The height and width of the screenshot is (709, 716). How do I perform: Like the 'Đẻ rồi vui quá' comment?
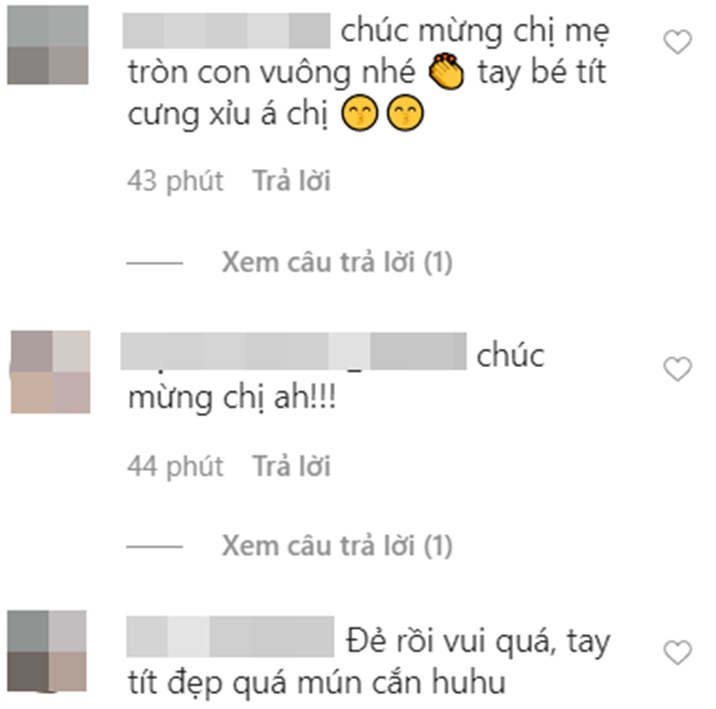pos(677,652)
